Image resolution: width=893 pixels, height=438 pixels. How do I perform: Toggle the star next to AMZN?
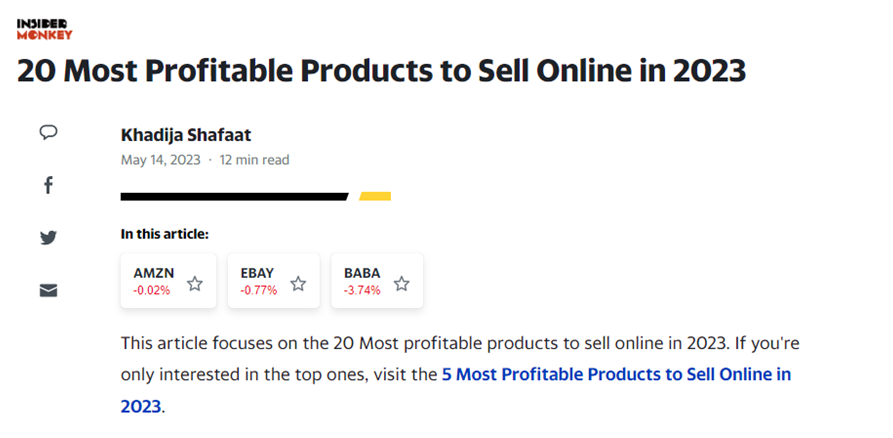click(195, 283)
